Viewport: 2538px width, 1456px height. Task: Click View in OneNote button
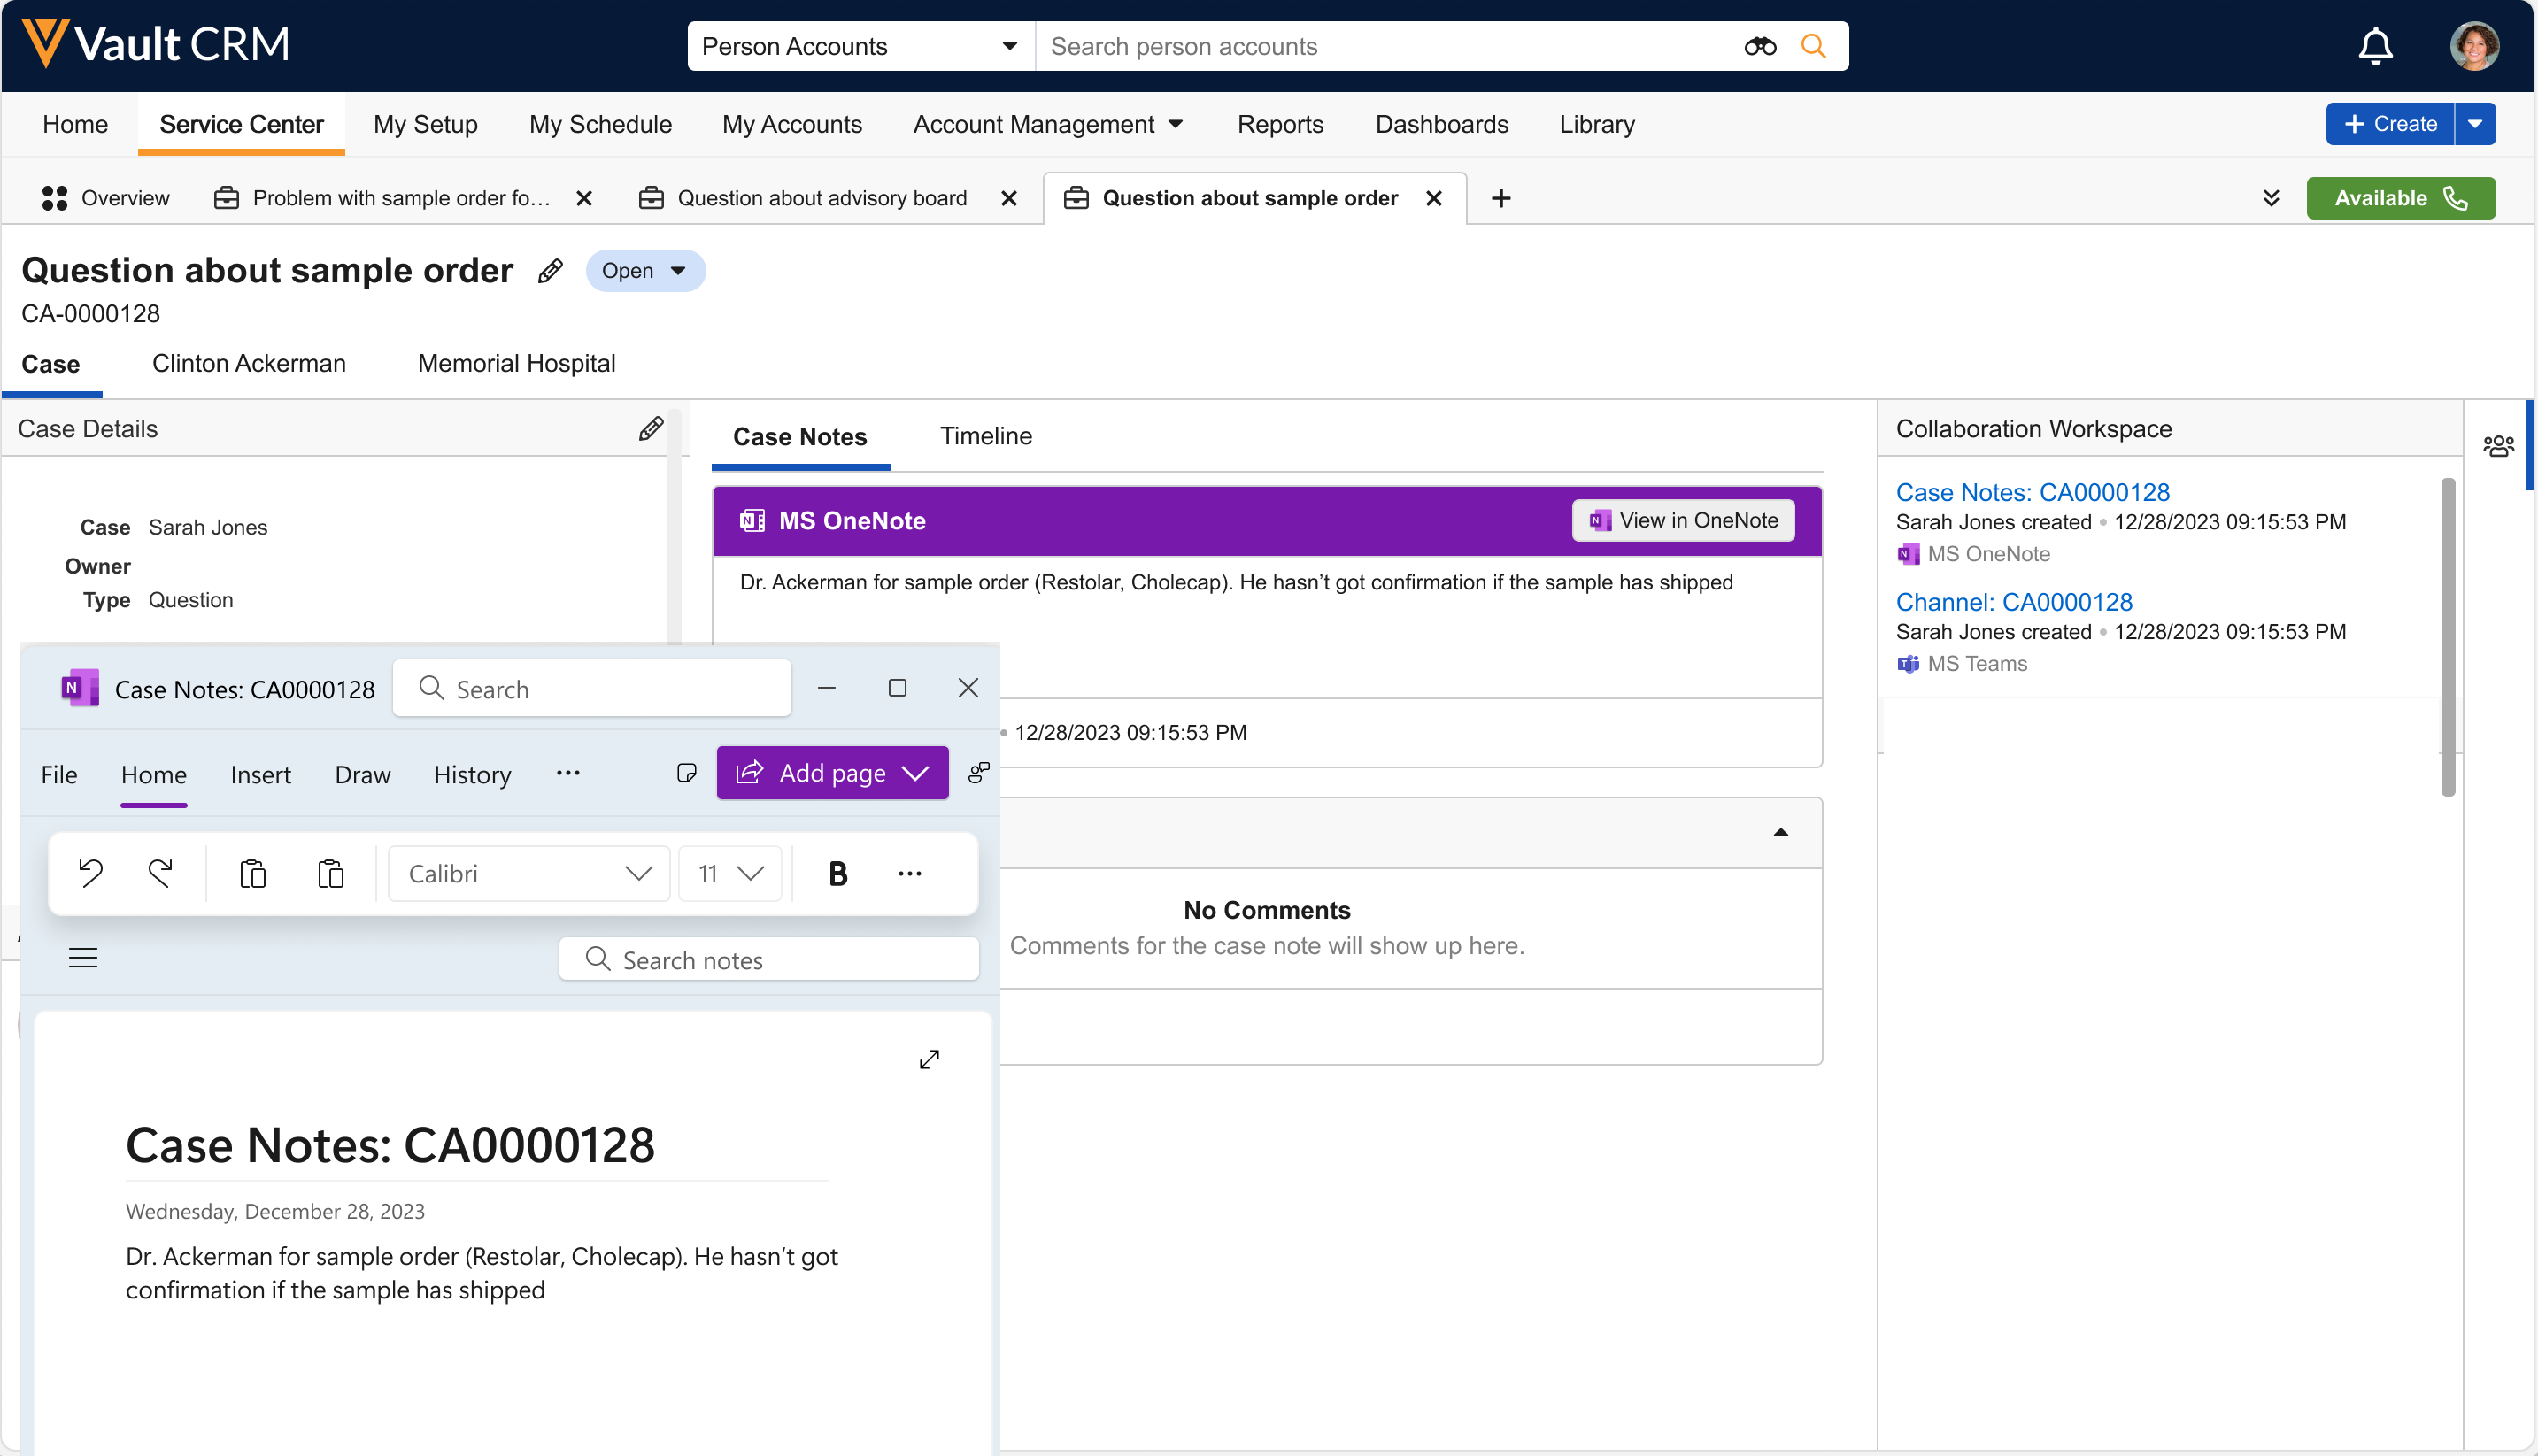[x=1683, y=520]
